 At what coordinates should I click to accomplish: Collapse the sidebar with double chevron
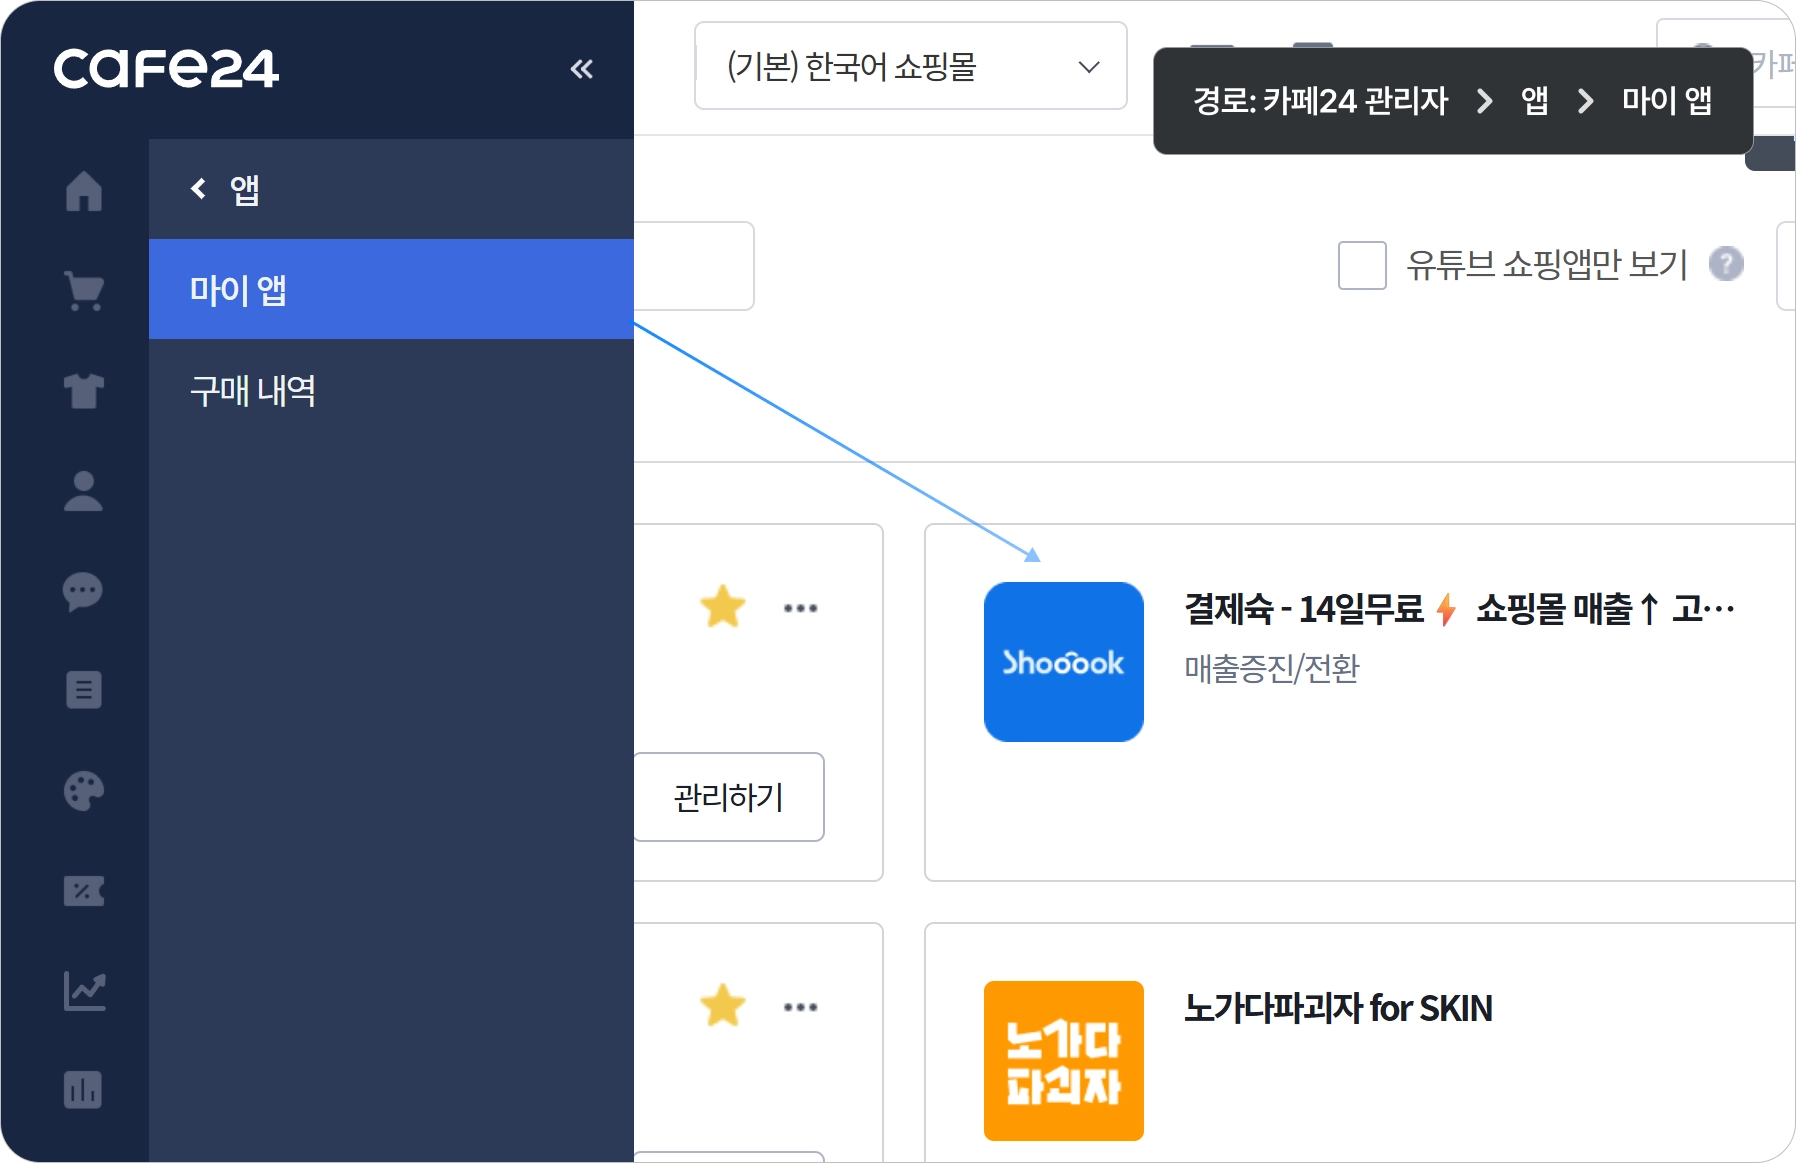(x=581, y=69)
